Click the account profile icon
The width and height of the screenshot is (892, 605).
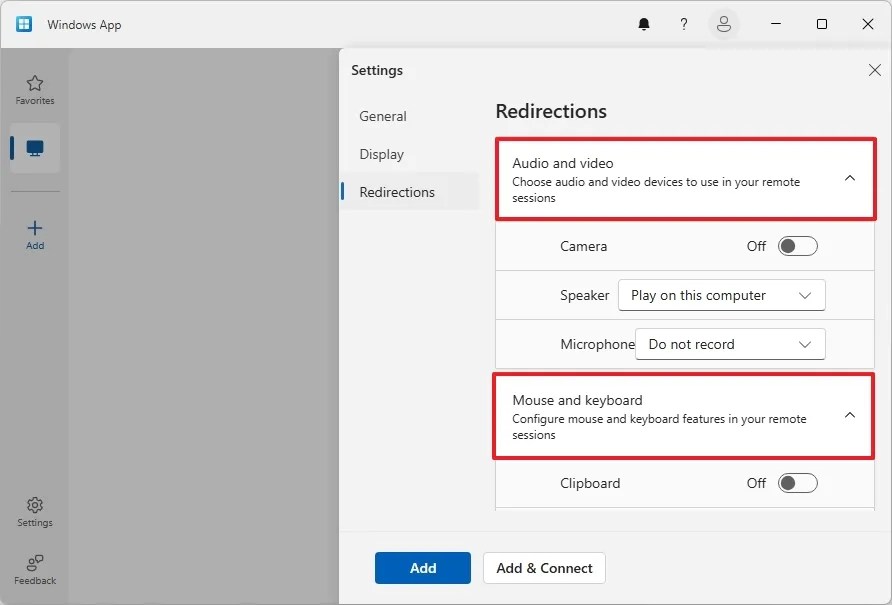(x=724, y=24)
